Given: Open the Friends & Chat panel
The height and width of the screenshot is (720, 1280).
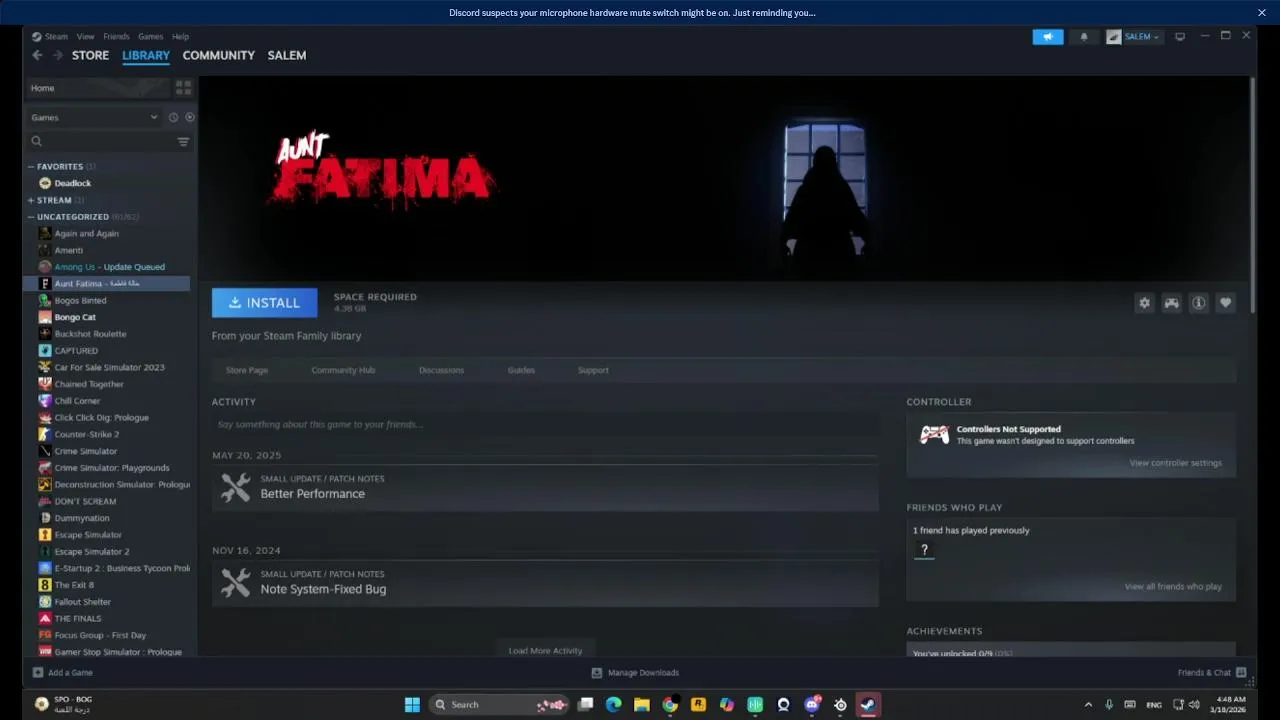Looking at the screenshot, I should tap(1211, 673).
